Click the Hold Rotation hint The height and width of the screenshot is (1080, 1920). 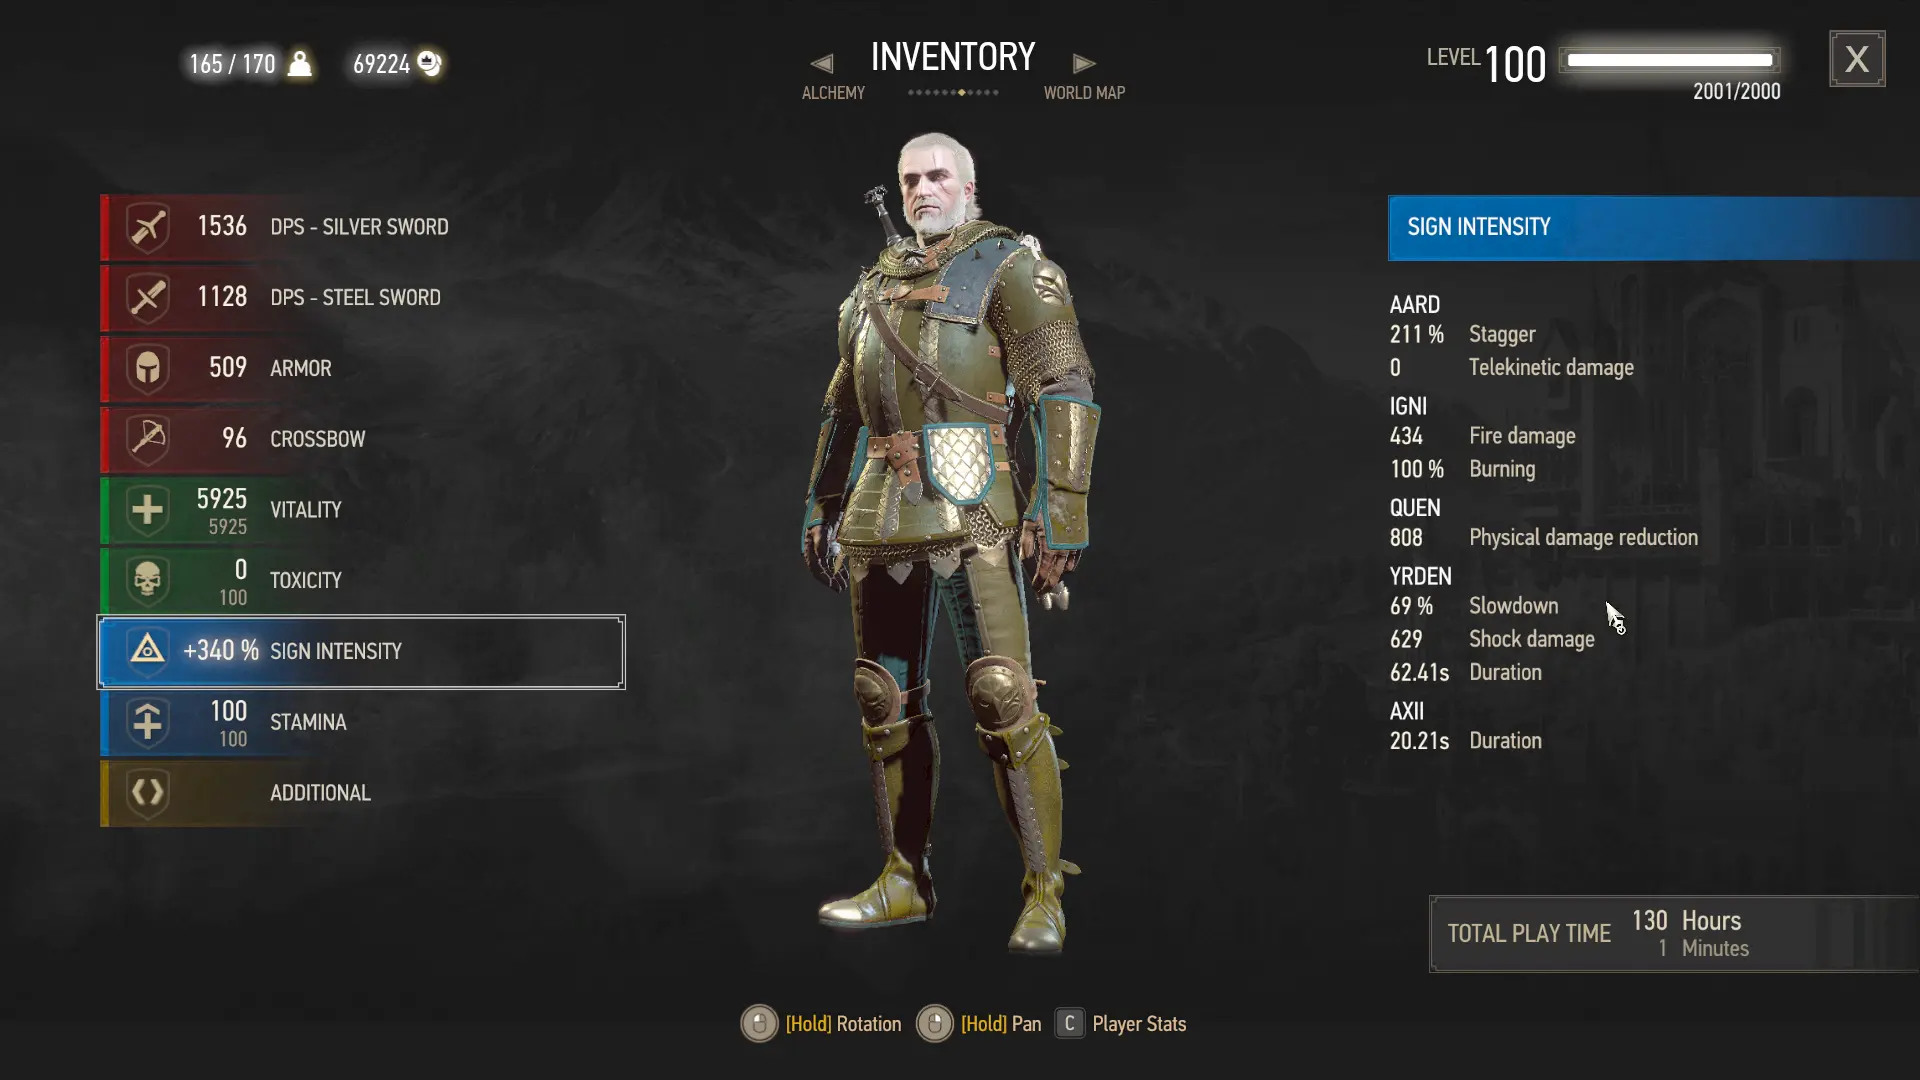[821, 1024]
